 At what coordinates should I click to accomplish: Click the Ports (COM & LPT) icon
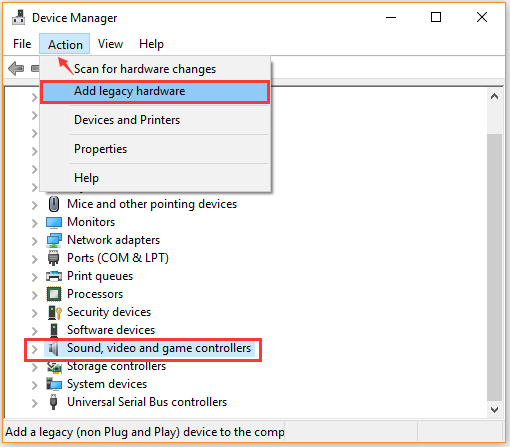(53, 258)
